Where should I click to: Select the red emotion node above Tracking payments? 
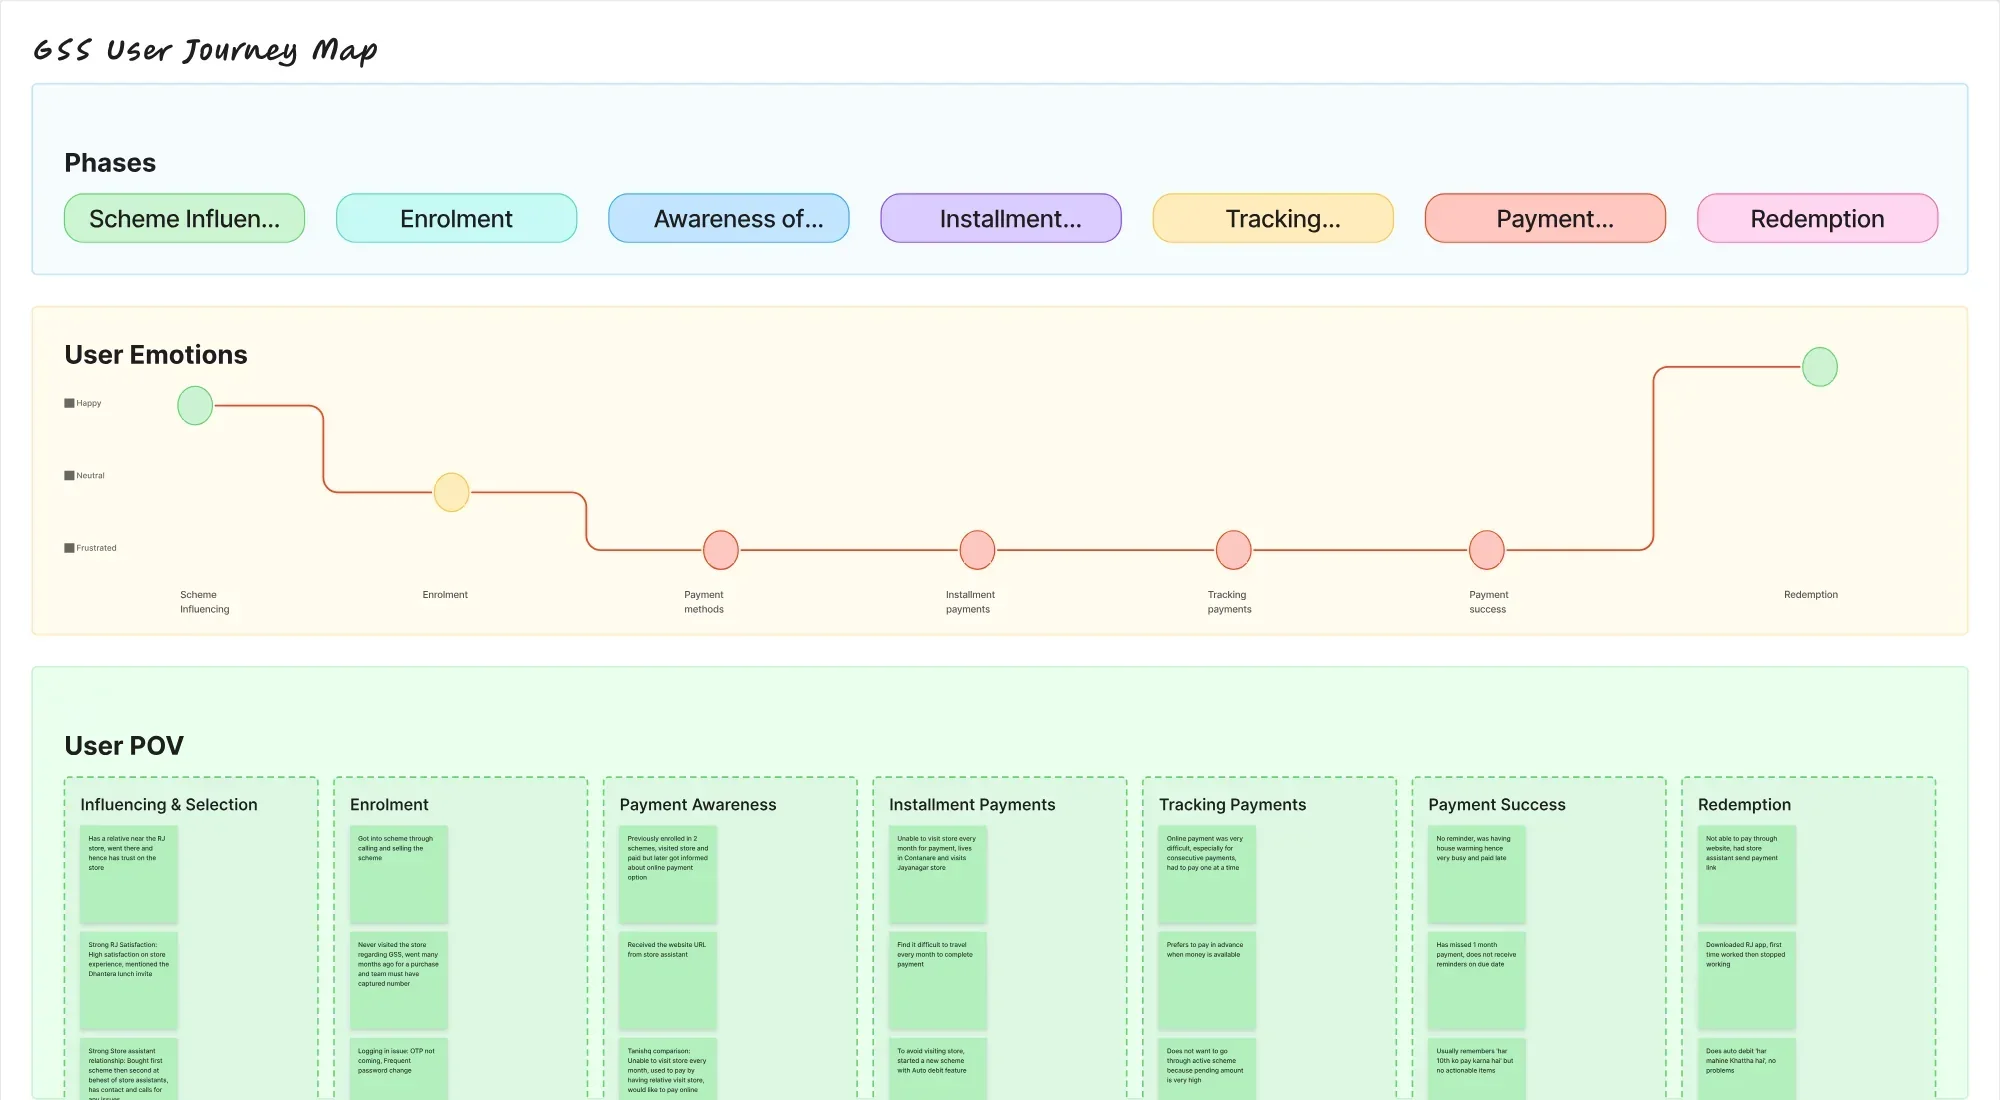(x=1233, y=550)
